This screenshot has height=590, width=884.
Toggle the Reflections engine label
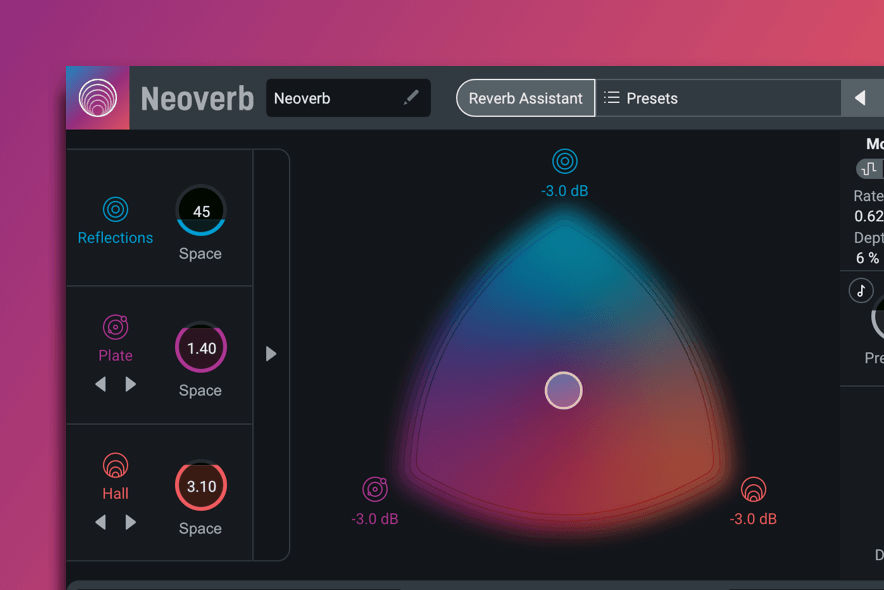[116, 238]
